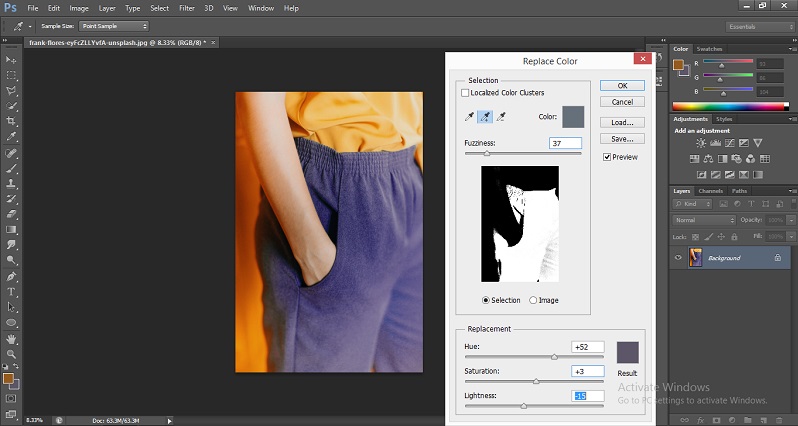Switch to the Styles tab
This screenshot has width=798, height=426.
point(724,119)
